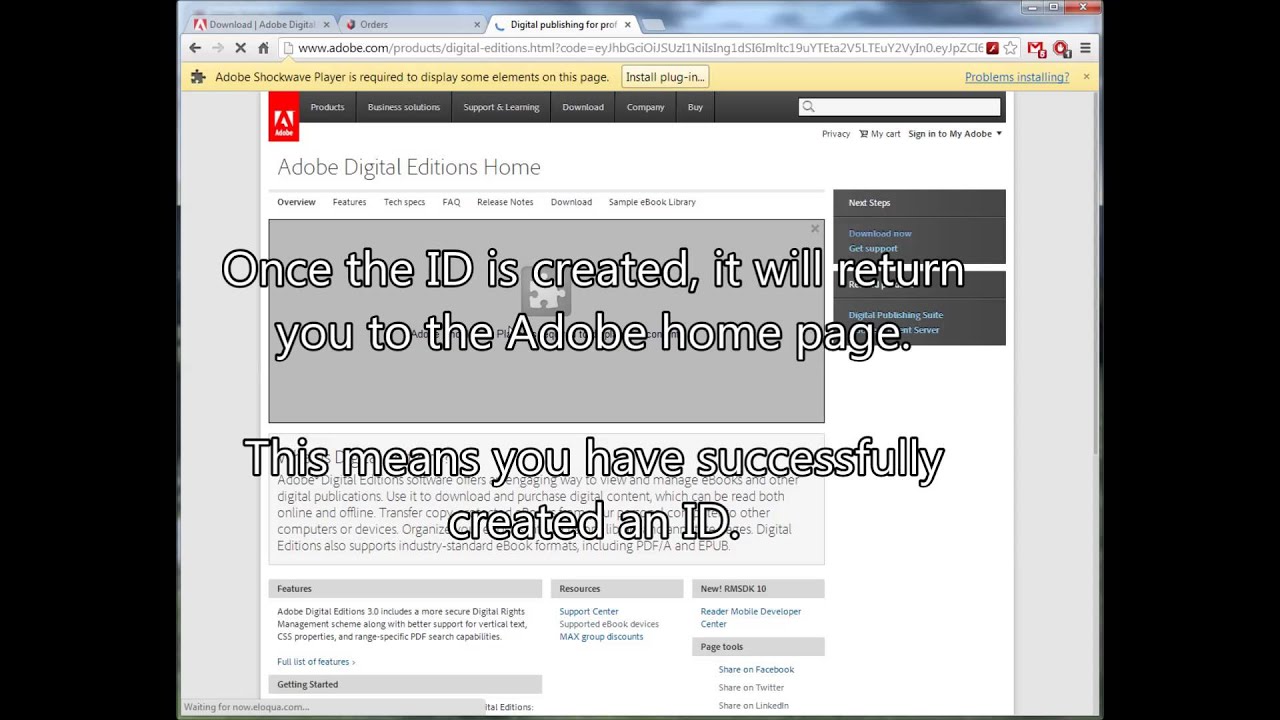Select the Tech specs sub-tab
The height and width of the screenshot is (720, 1280).
[x=404, y=202]
